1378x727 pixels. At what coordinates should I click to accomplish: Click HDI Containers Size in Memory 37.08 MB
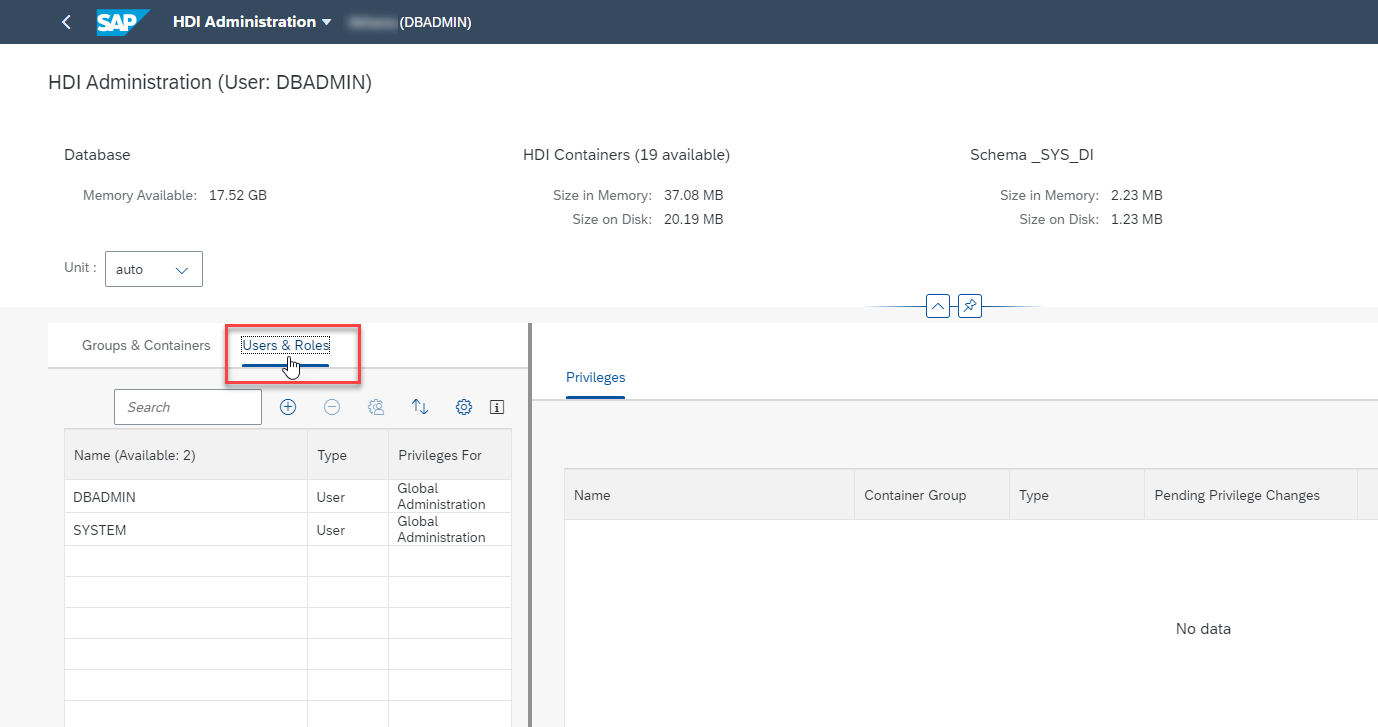[x=693, y=195]
